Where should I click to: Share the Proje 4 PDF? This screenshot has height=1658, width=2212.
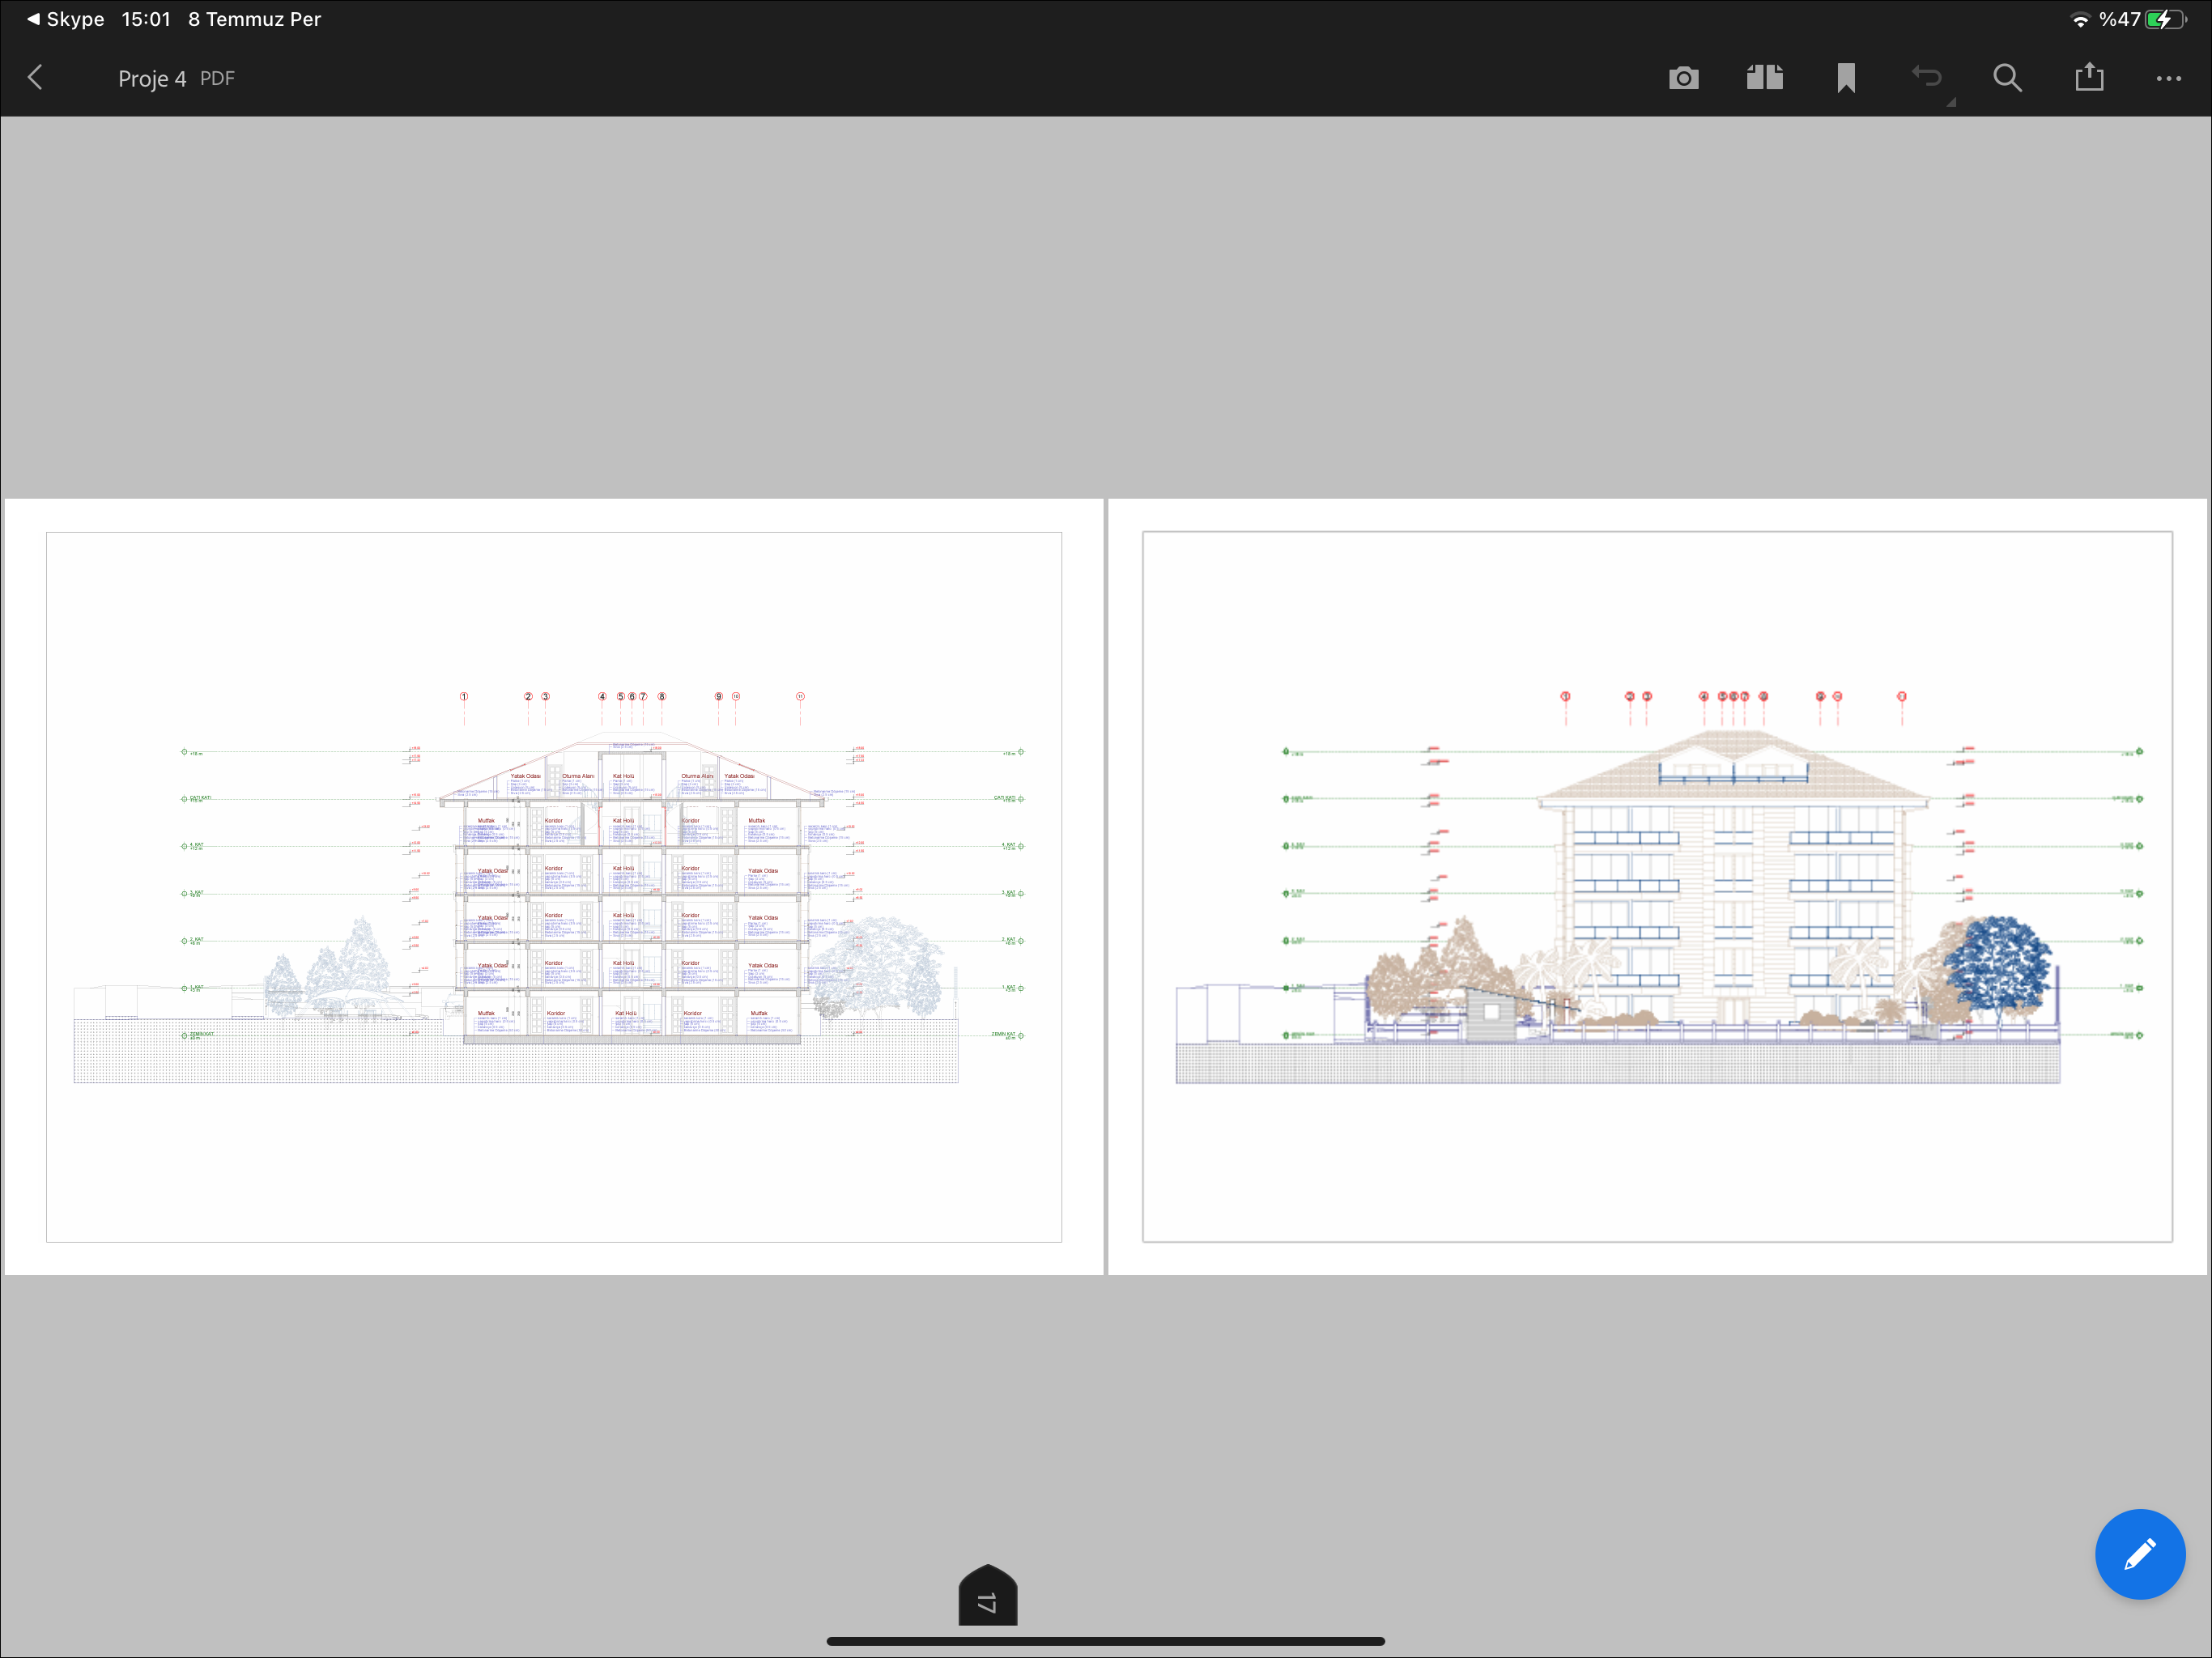click(x=2089, y=77)
